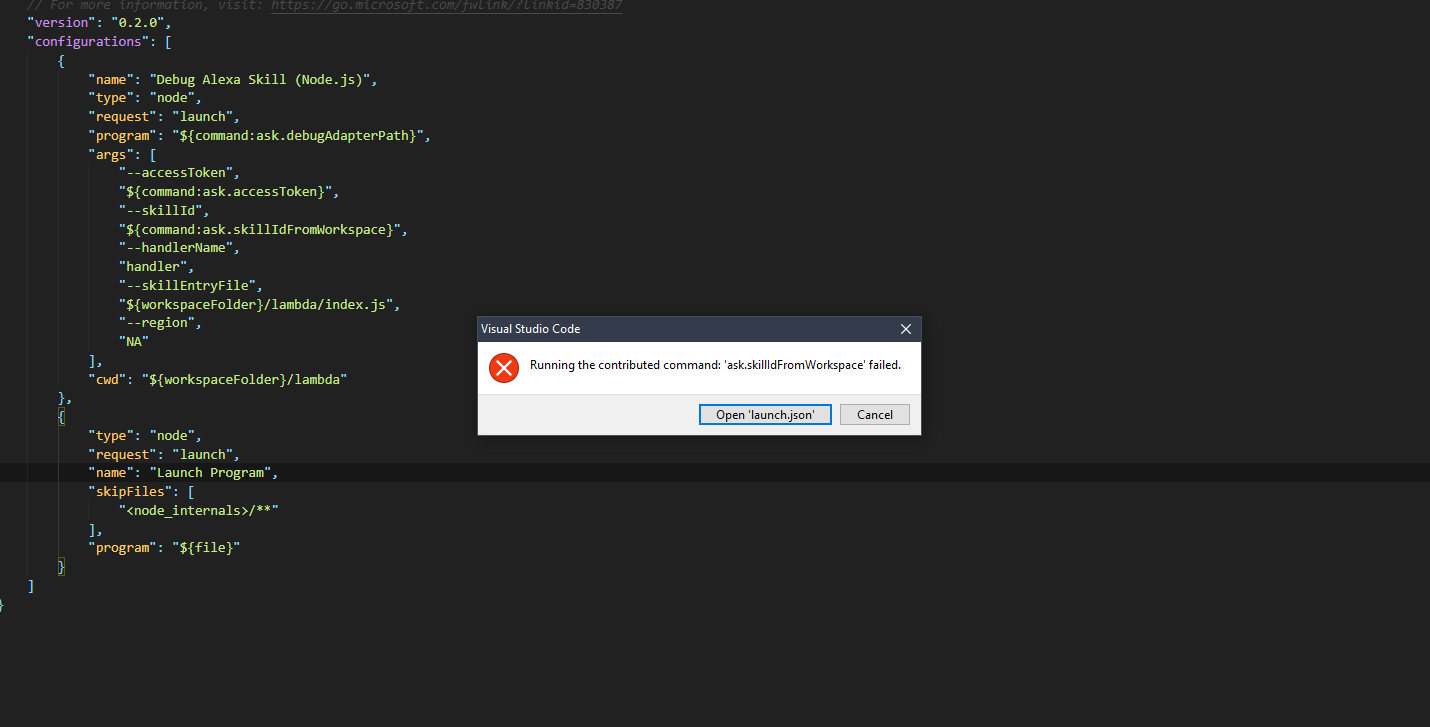Click the <node_internals>/** skipFiles entry

coord(200,510)
